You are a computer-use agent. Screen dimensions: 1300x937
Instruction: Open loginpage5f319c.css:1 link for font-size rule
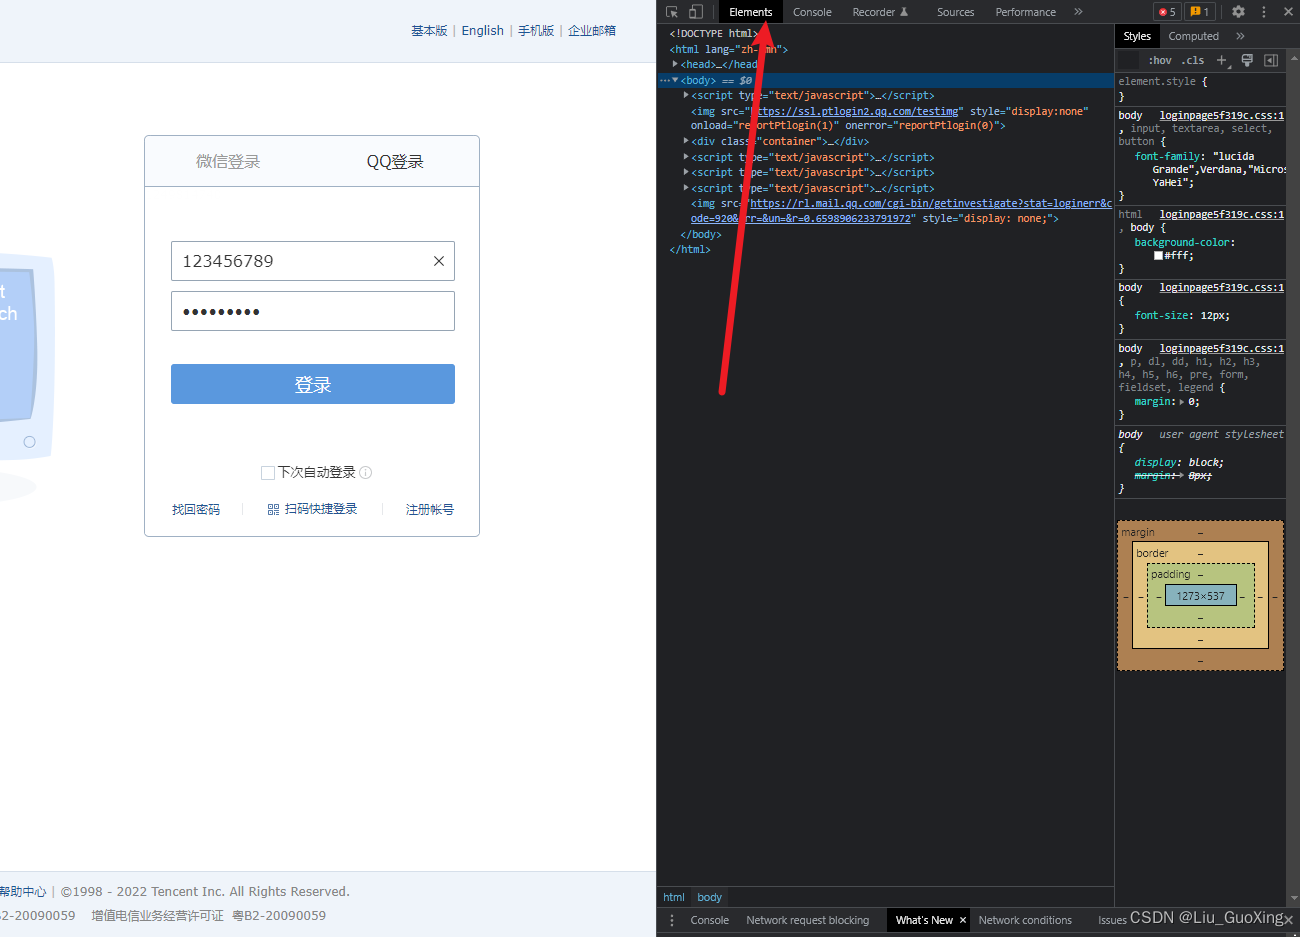tap(1222, 287)
